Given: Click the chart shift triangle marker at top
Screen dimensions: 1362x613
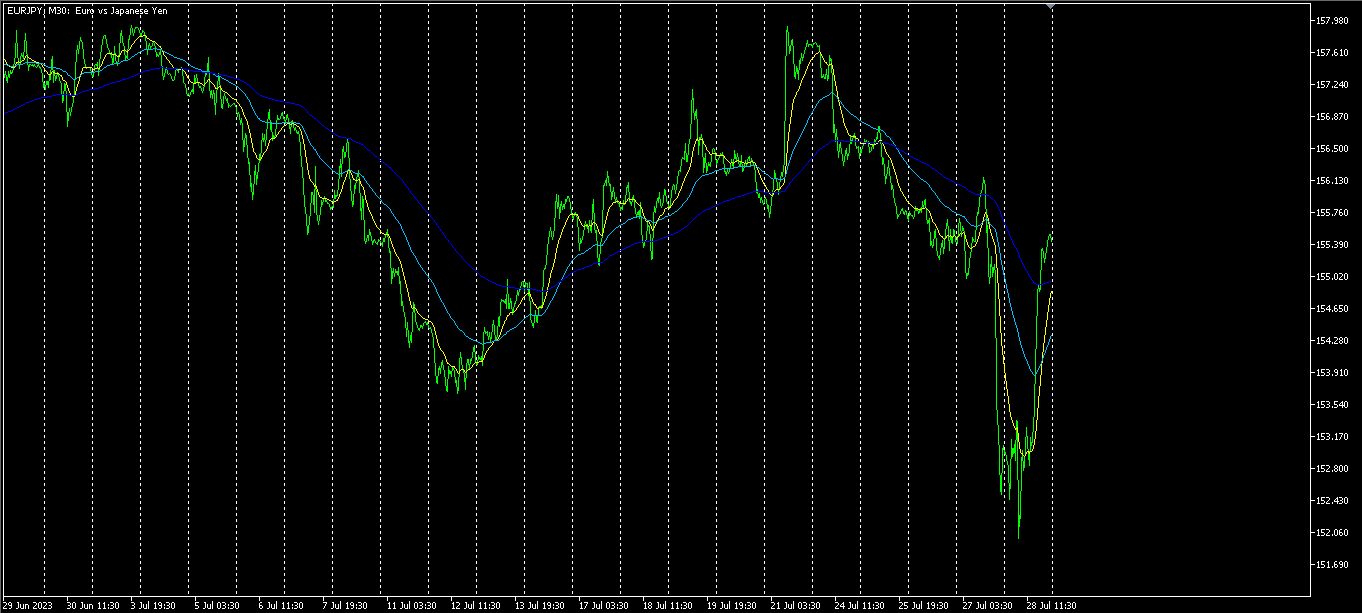Looking at the screenshot, I should 1050,6.
